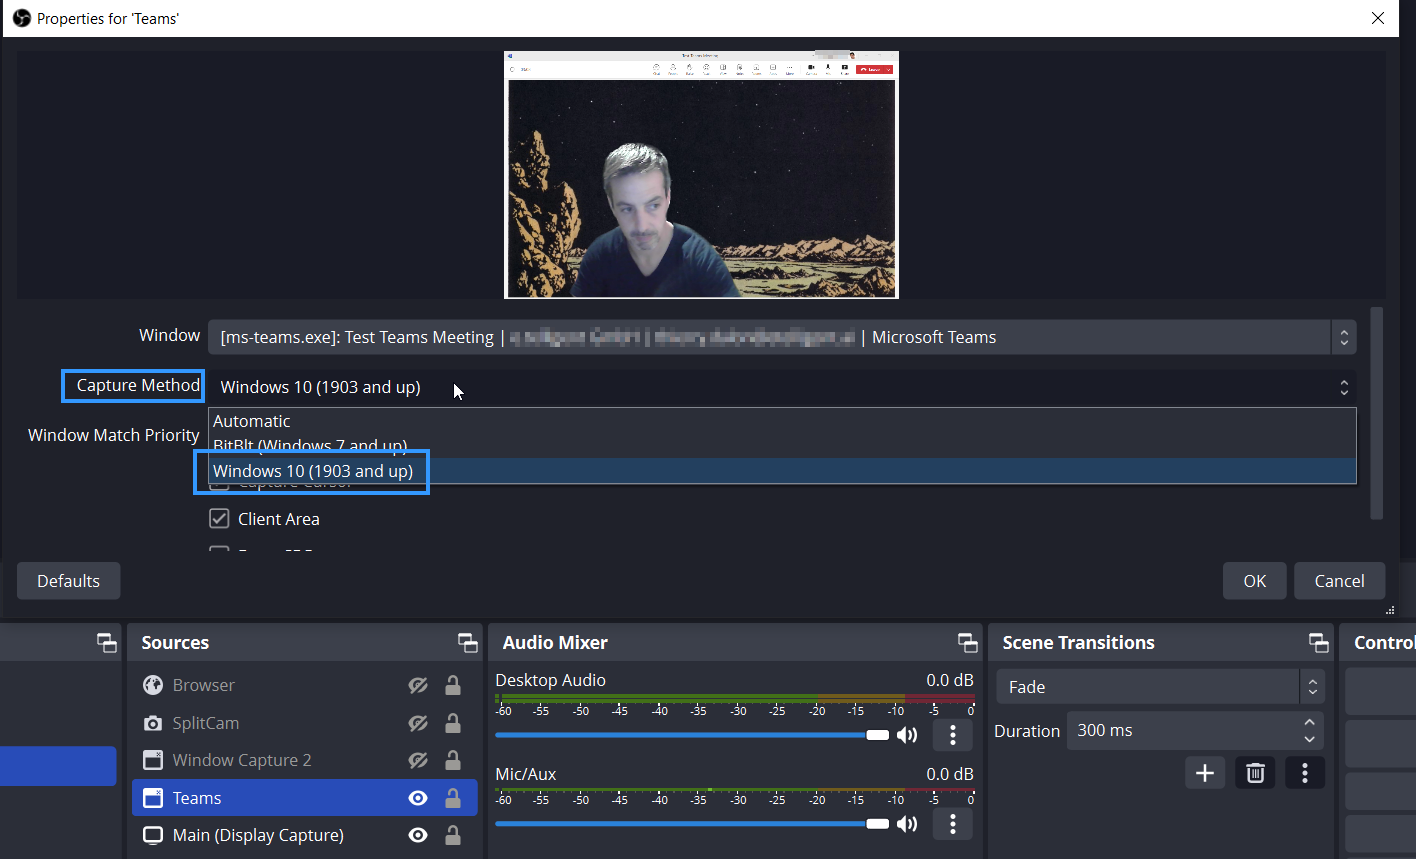The image size is (1416, 859).
Task: Show the hidden SplitCam source
Action: point(418,723)
